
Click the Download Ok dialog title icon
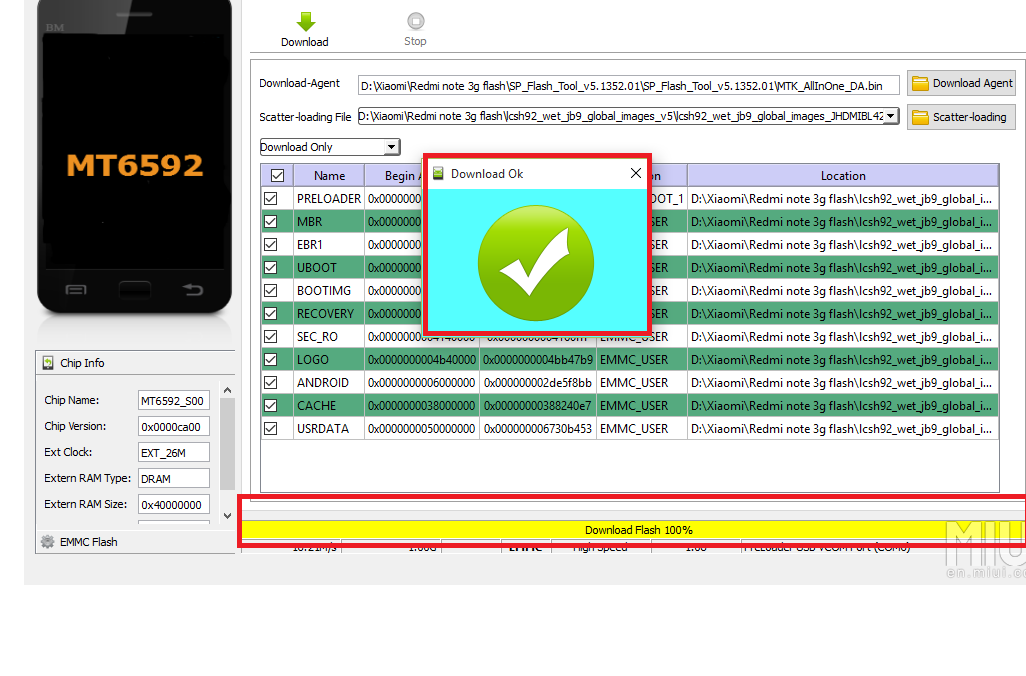point(438,173)
